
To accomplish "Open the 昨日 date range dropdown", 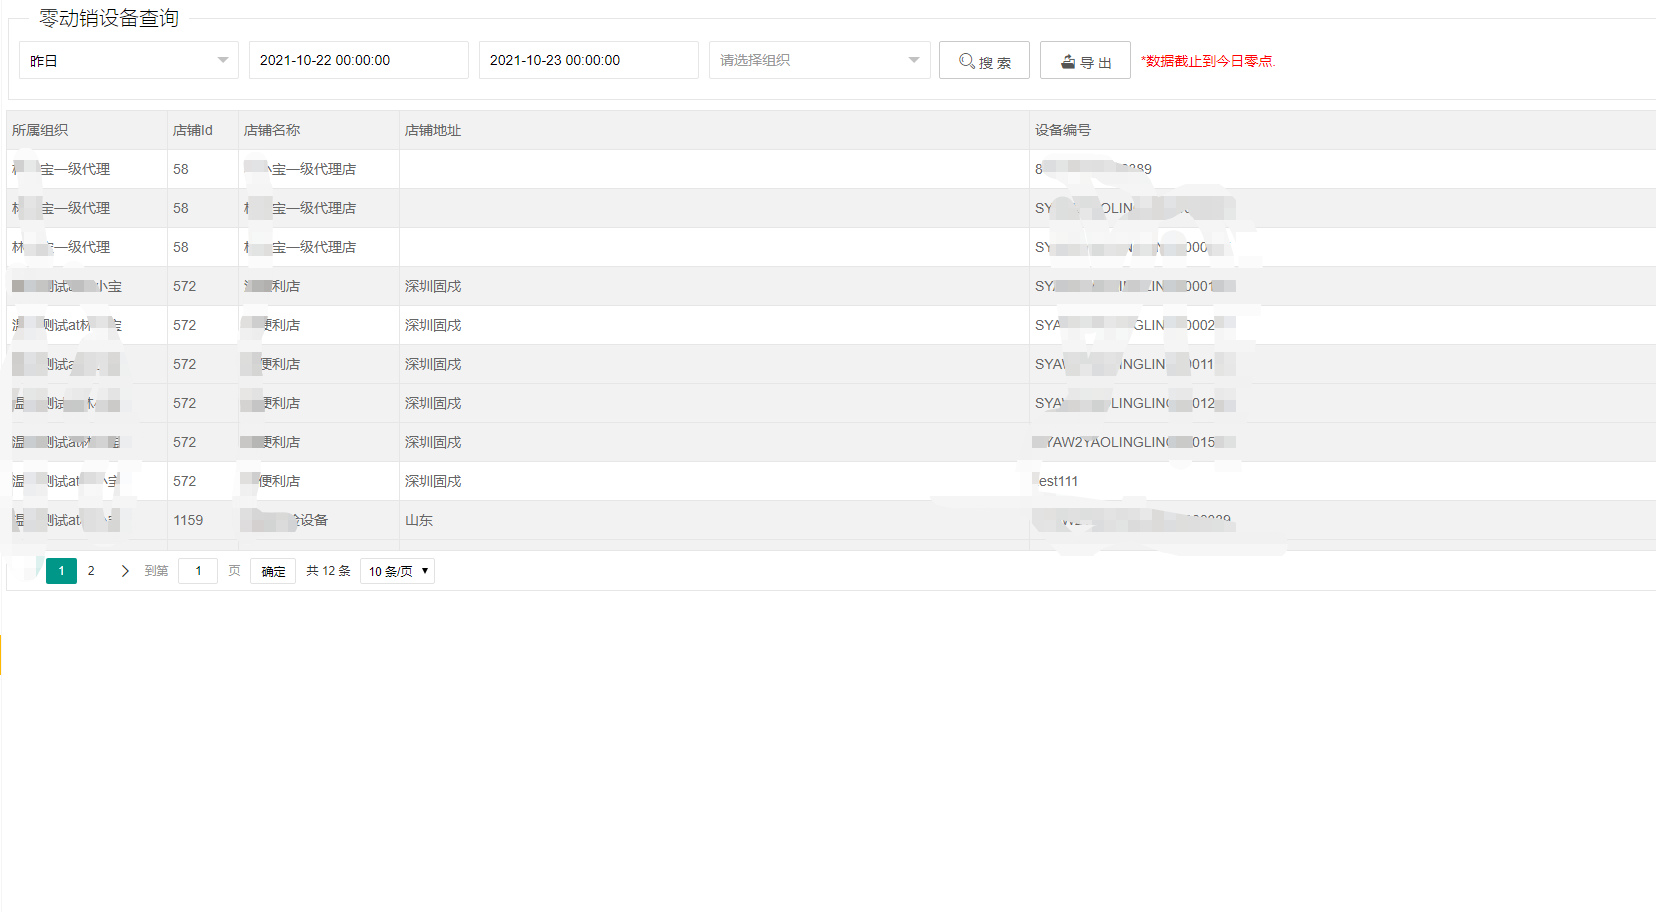I will (x=128, y=61).
